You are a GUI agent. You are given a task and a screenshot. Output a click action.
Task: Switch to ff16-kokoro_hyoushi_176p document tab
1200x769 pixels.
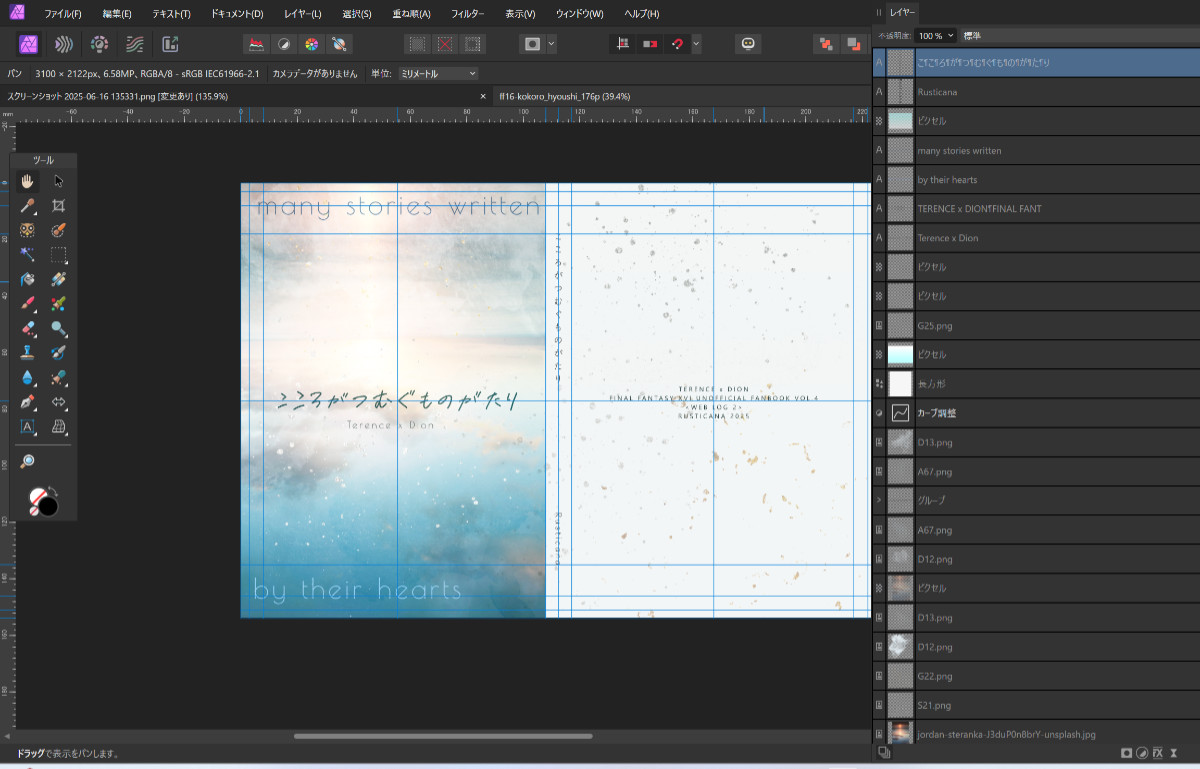pos(564,96)
